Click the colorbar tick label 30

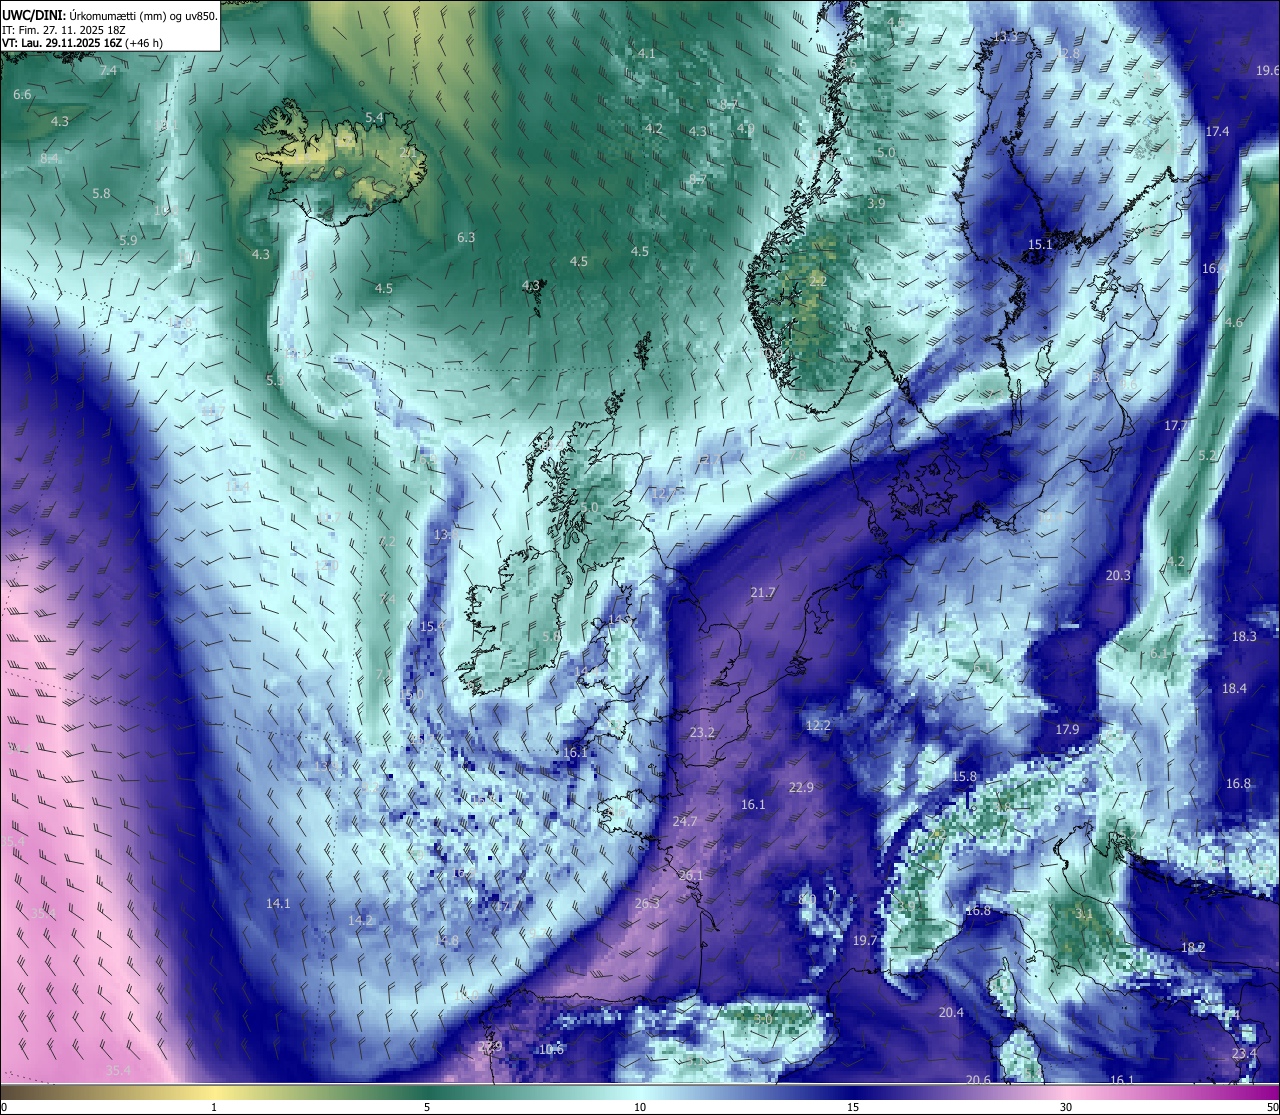coord(1066,1107)
